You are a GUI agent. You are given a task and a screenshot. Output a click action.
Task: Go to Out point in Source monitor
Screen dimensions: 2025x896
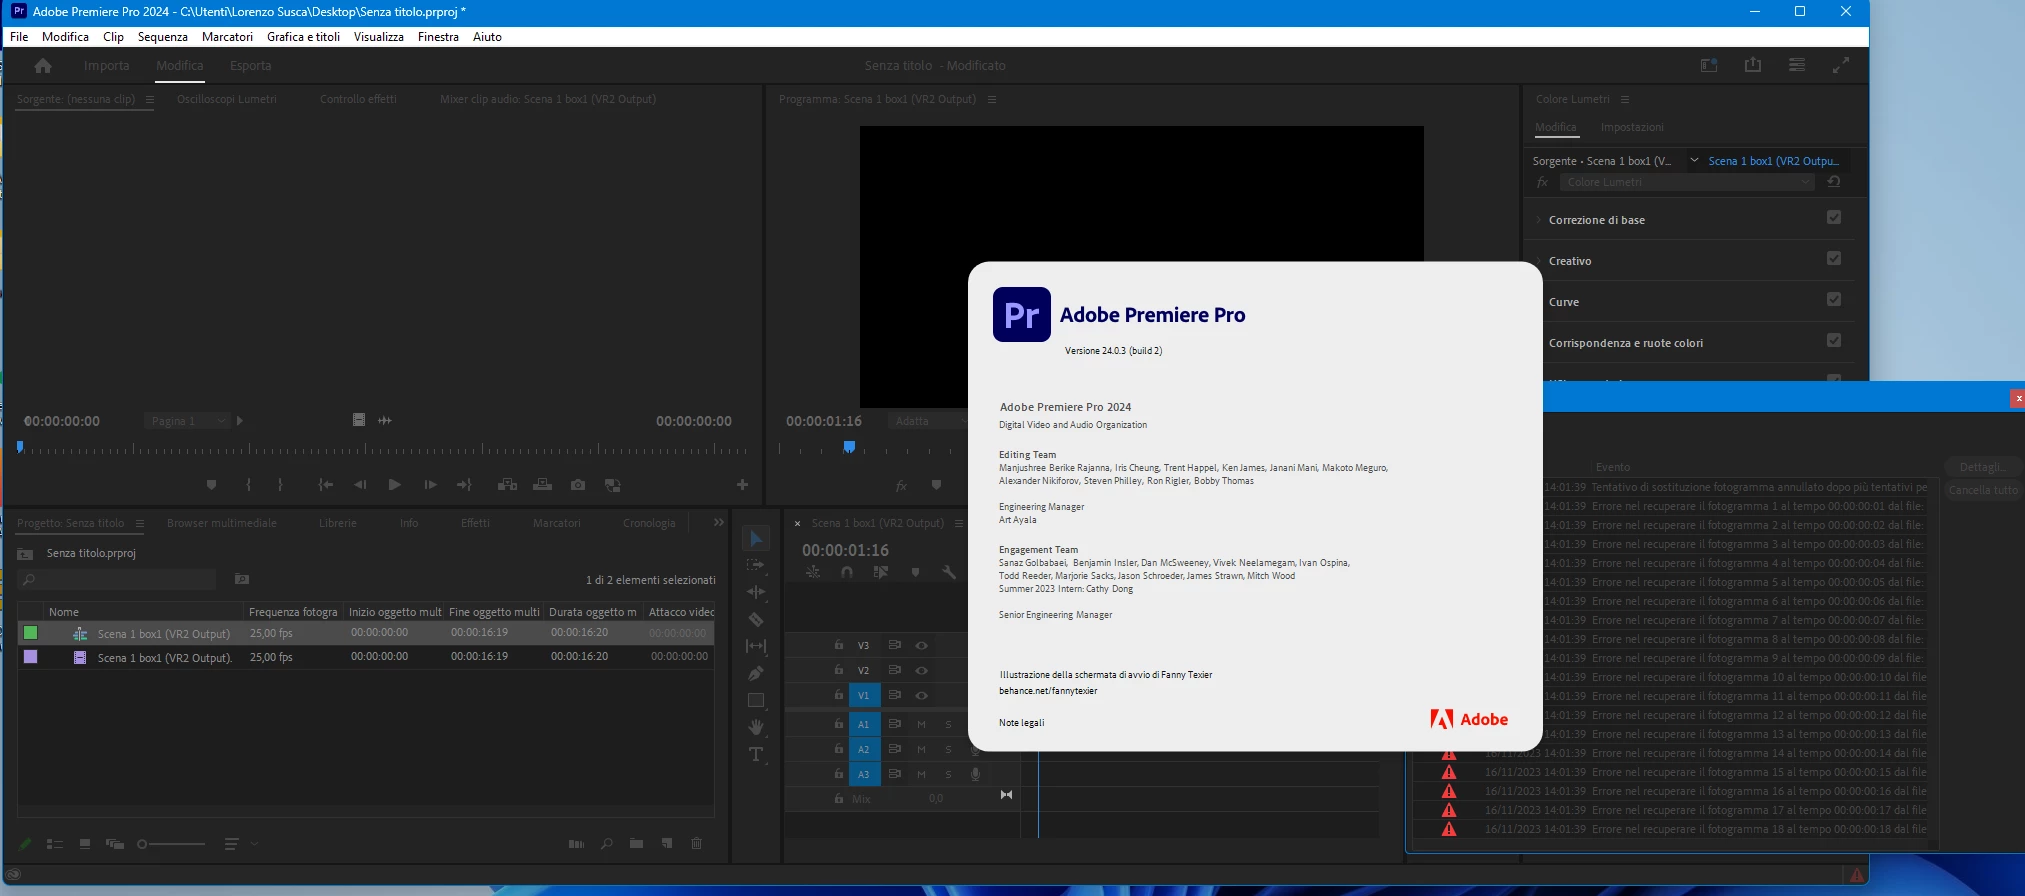coord(464,485)
